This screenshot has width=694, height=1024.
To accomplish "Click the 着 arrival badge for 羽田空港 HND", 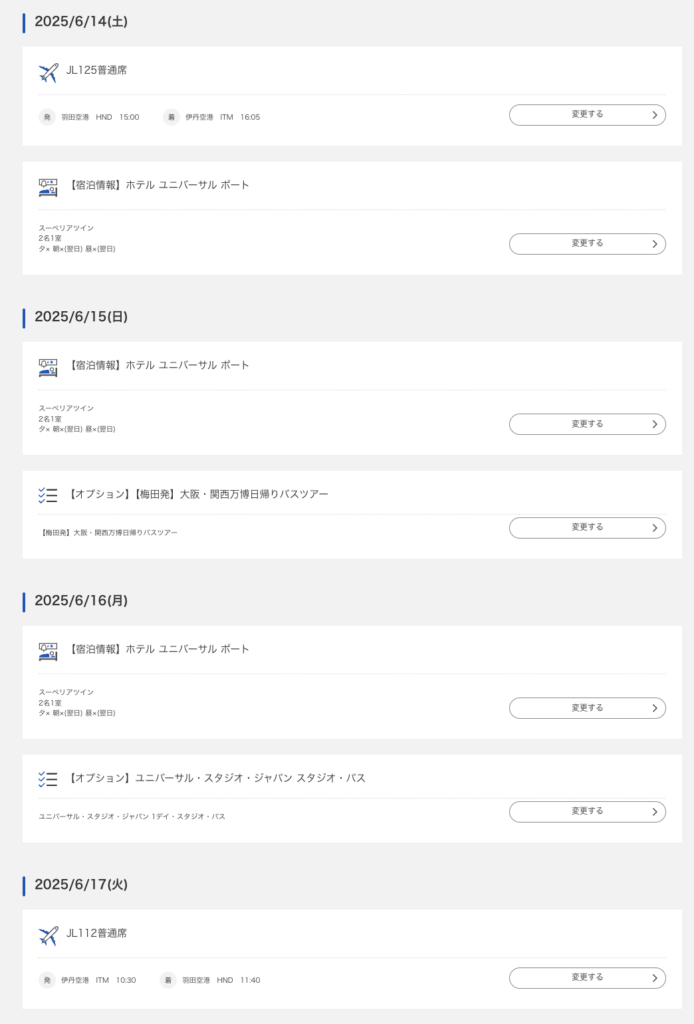I will click(x=168, y=980).
